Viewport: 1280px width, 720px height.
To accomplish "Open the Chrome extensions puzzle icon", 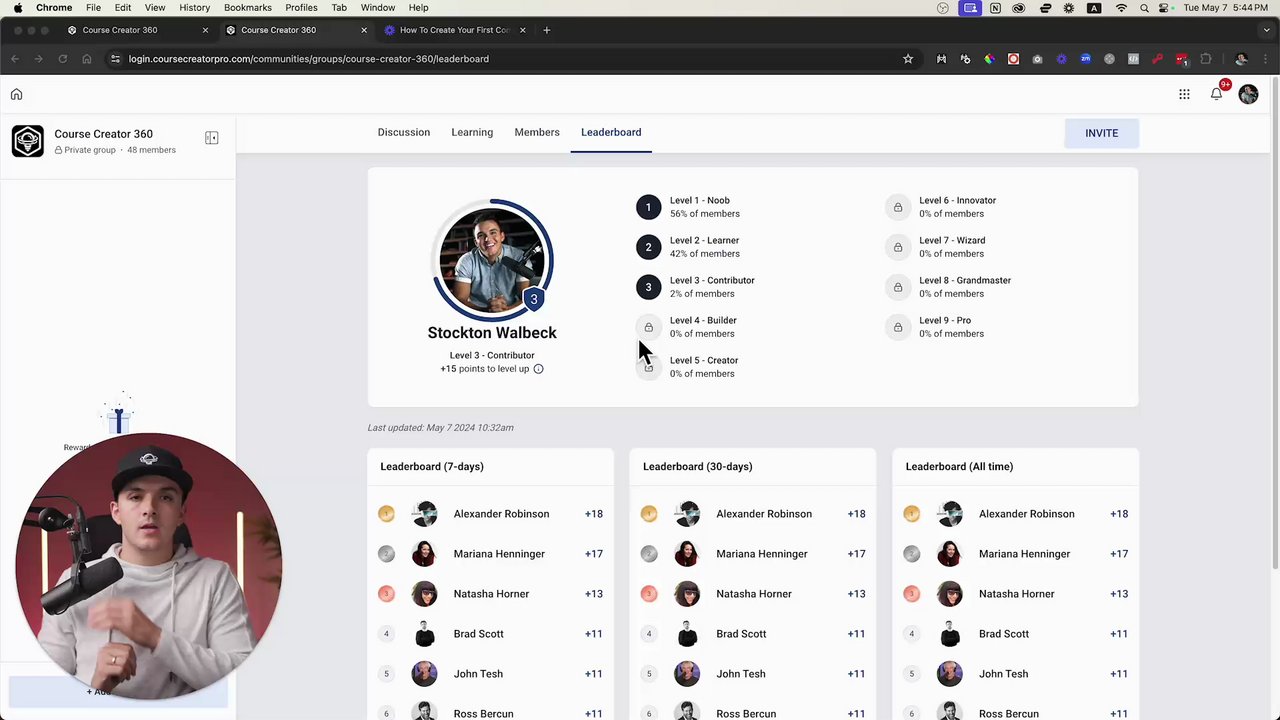I will pyautogui.click(x=1206, y=59).
